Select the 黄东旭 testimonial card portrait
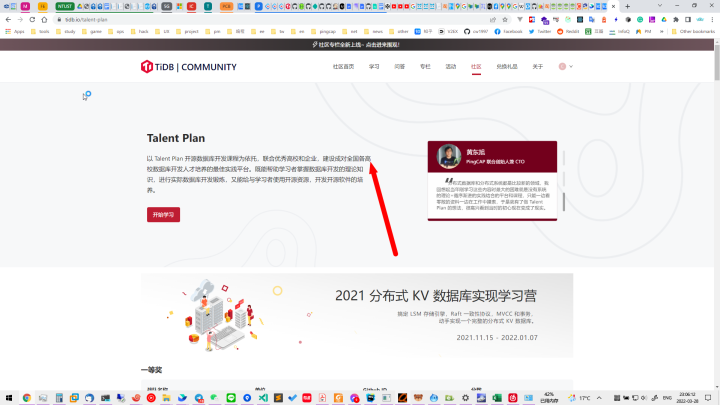The image size is (720, 405). pyautogui.click(x=449, y=156)
